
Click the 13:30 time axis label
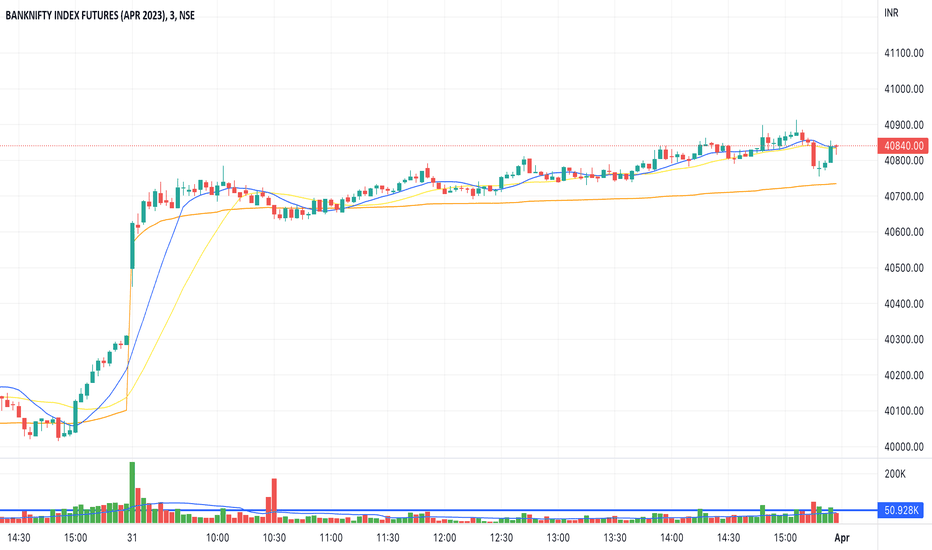tap(615, 538)
